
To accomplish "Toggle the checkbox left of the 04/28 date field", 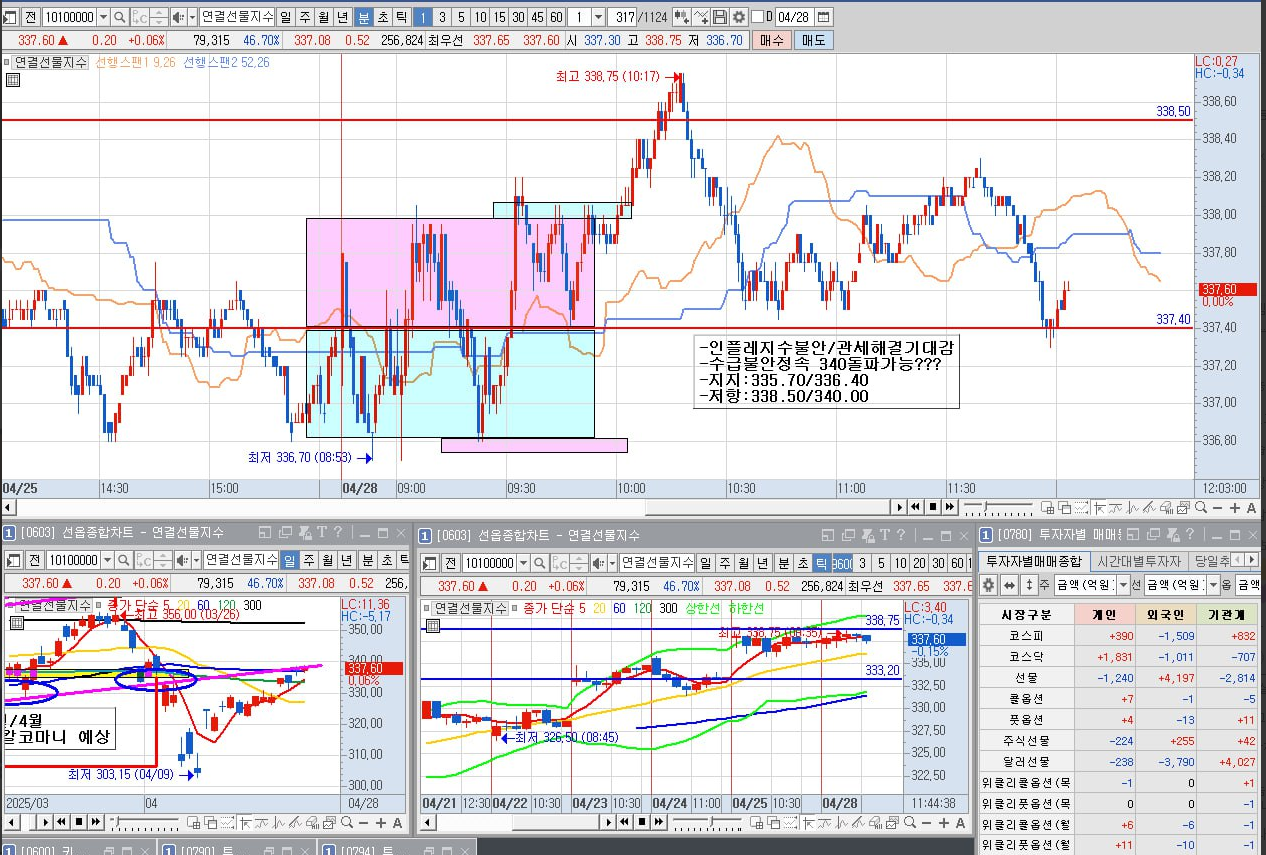I will point(757,17).
